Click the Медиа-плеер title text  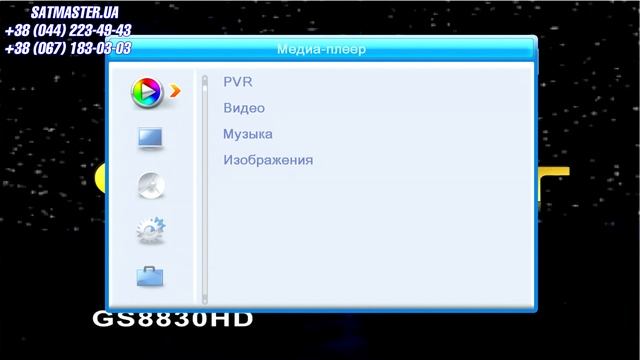pyautogui.click(x=321, y=49)
